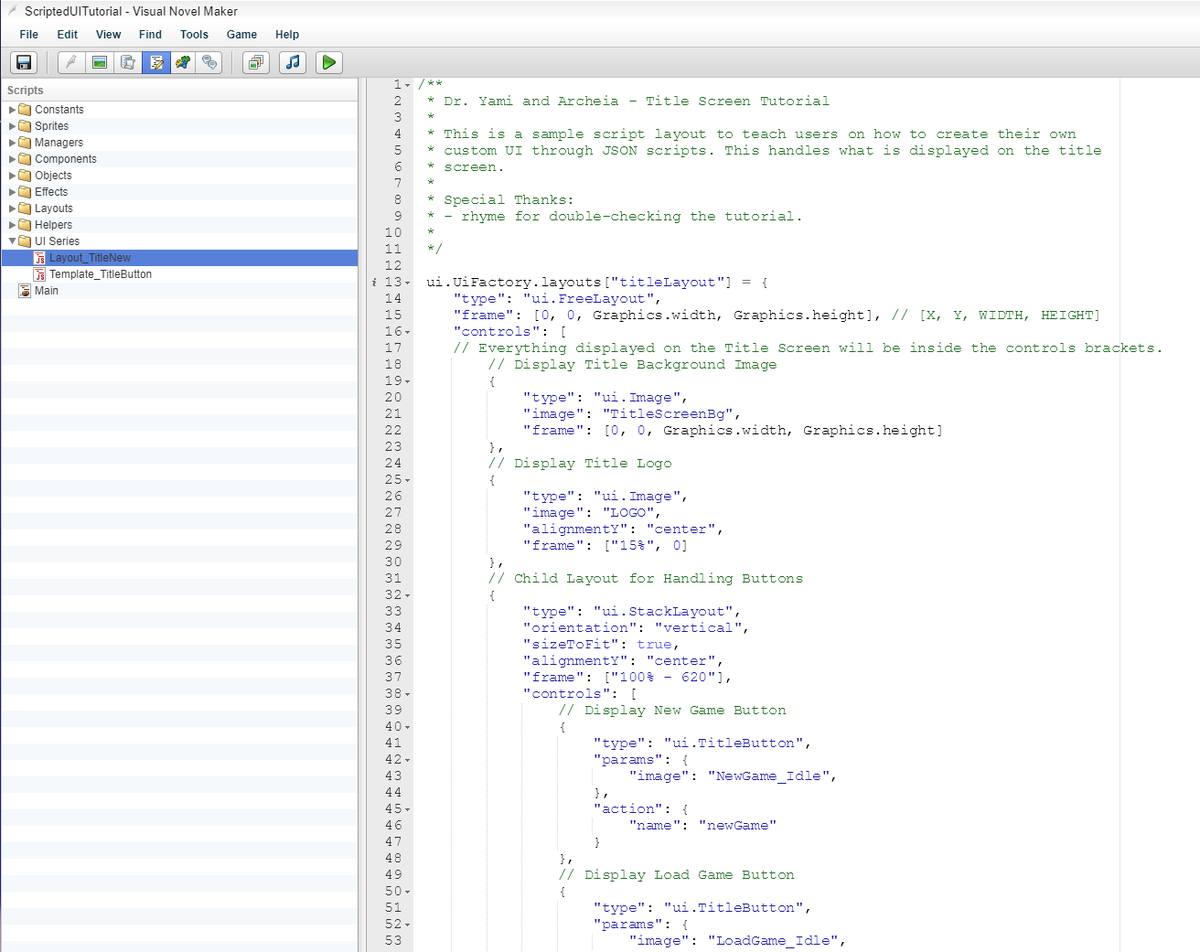Open the Database toolbar icon
The height and width of the screenshot is (952, 1200).
127,62
